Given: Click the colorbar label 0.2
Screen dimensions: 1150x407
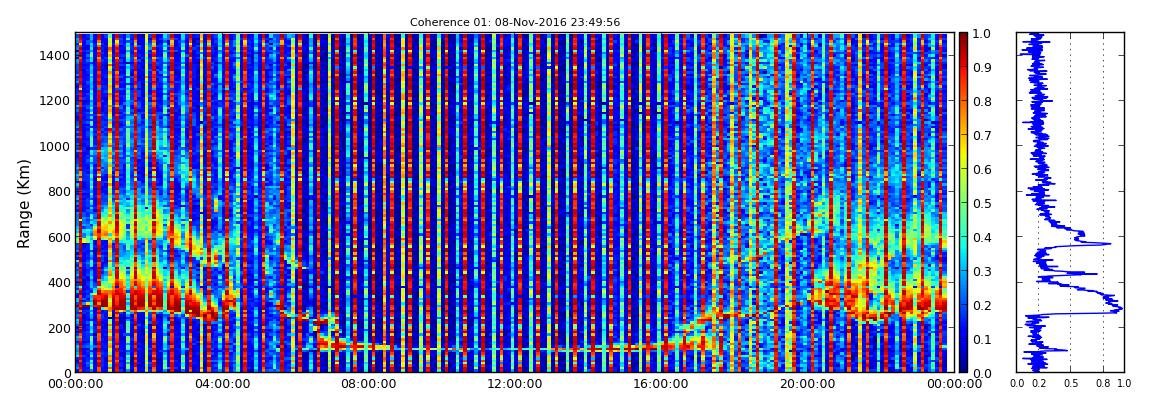Looking at the screenshot, I should click(981, 305).
